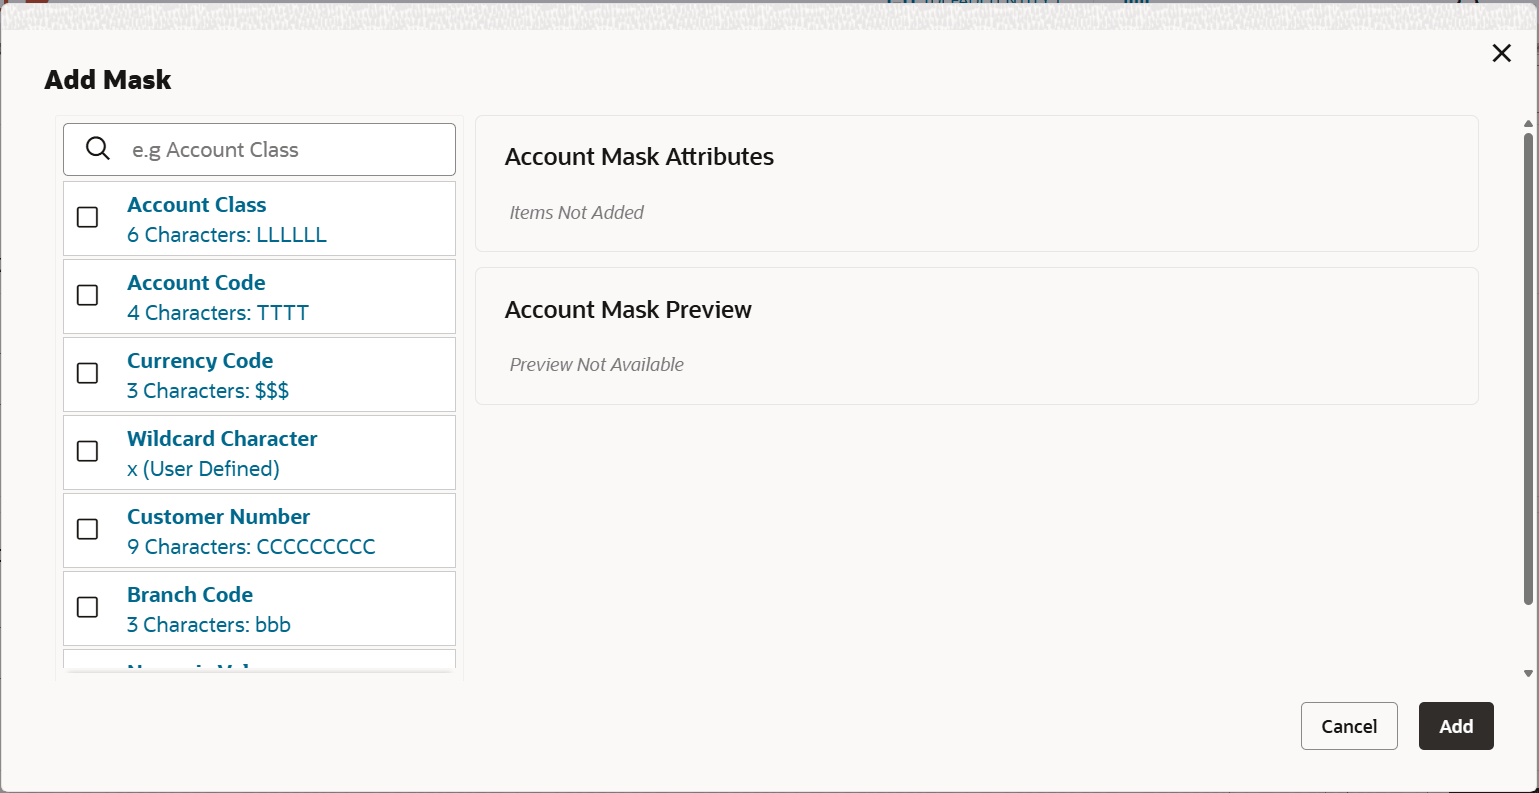Screen dimensions: 1539x793
Task: Check the Account Code checkbox
Action: [x=87, y=295]
